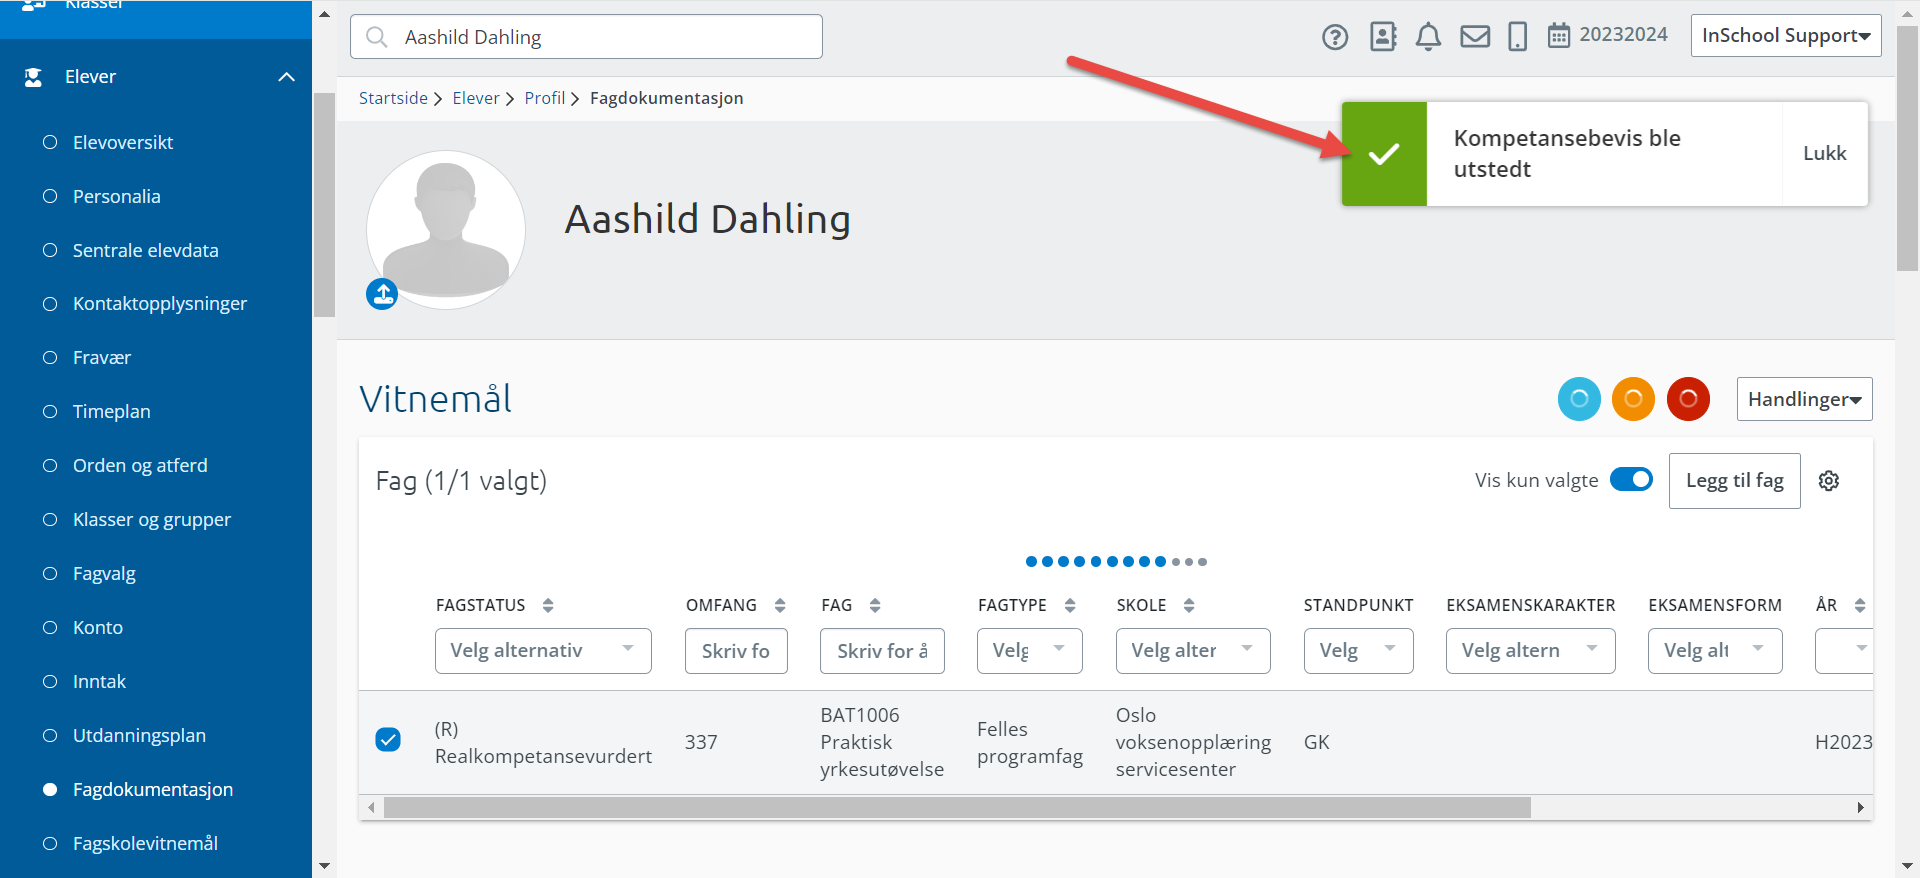
Task: Close the notification with Lukk
Action: pos(1824,154)
